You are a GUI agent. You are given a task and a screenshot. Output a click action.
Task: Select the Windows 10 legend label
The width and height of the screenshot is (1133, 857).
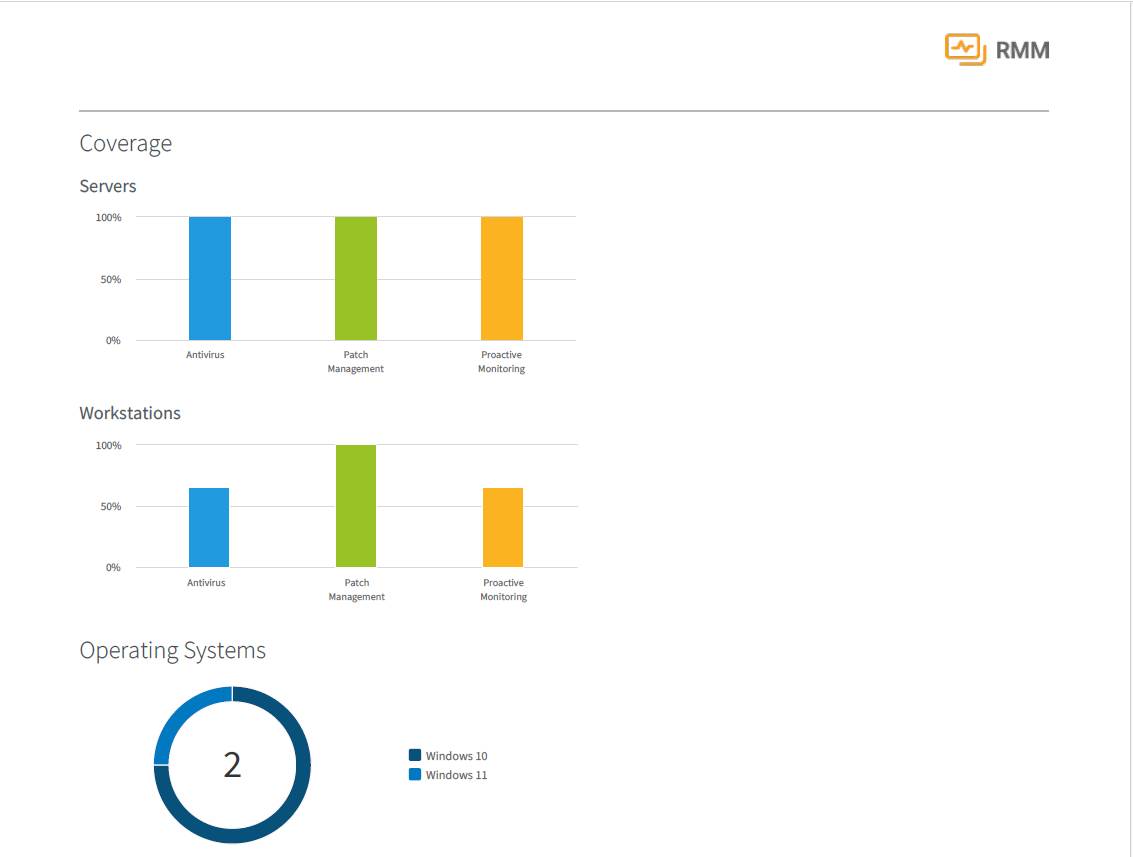pos(457,756)
